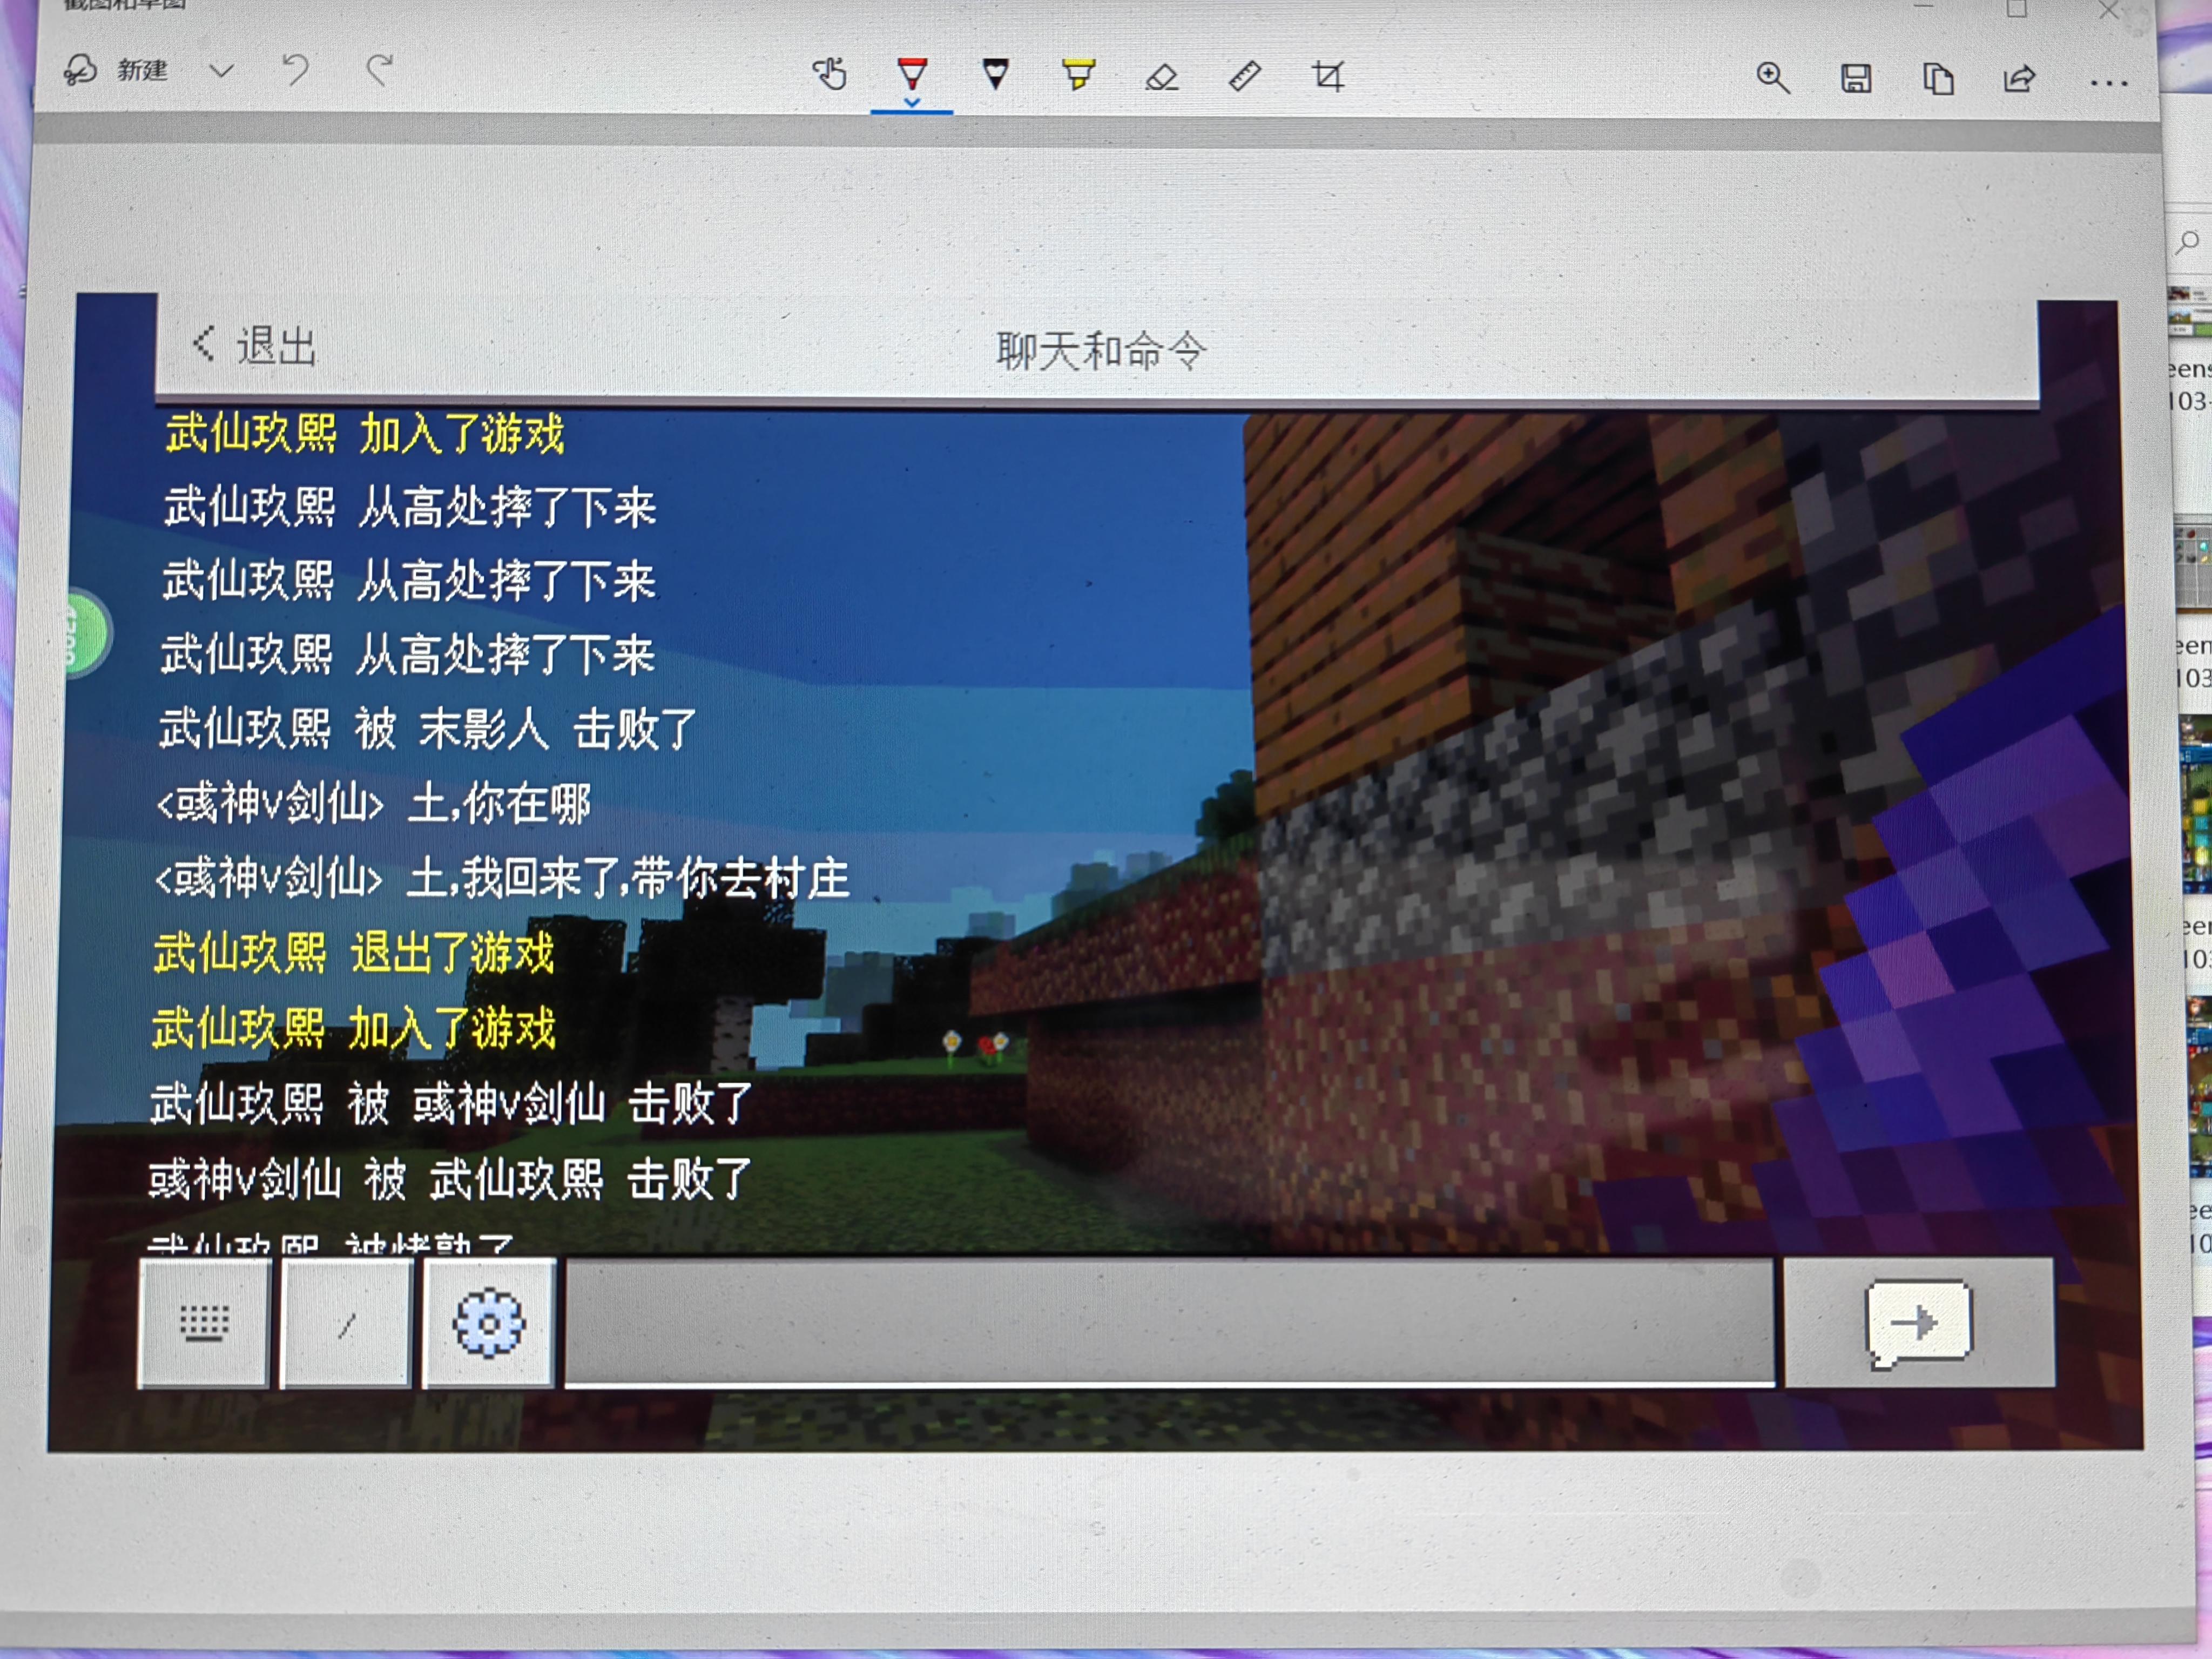
Task: Select the red Ballpoint pen tool
Action: point(912,75)
